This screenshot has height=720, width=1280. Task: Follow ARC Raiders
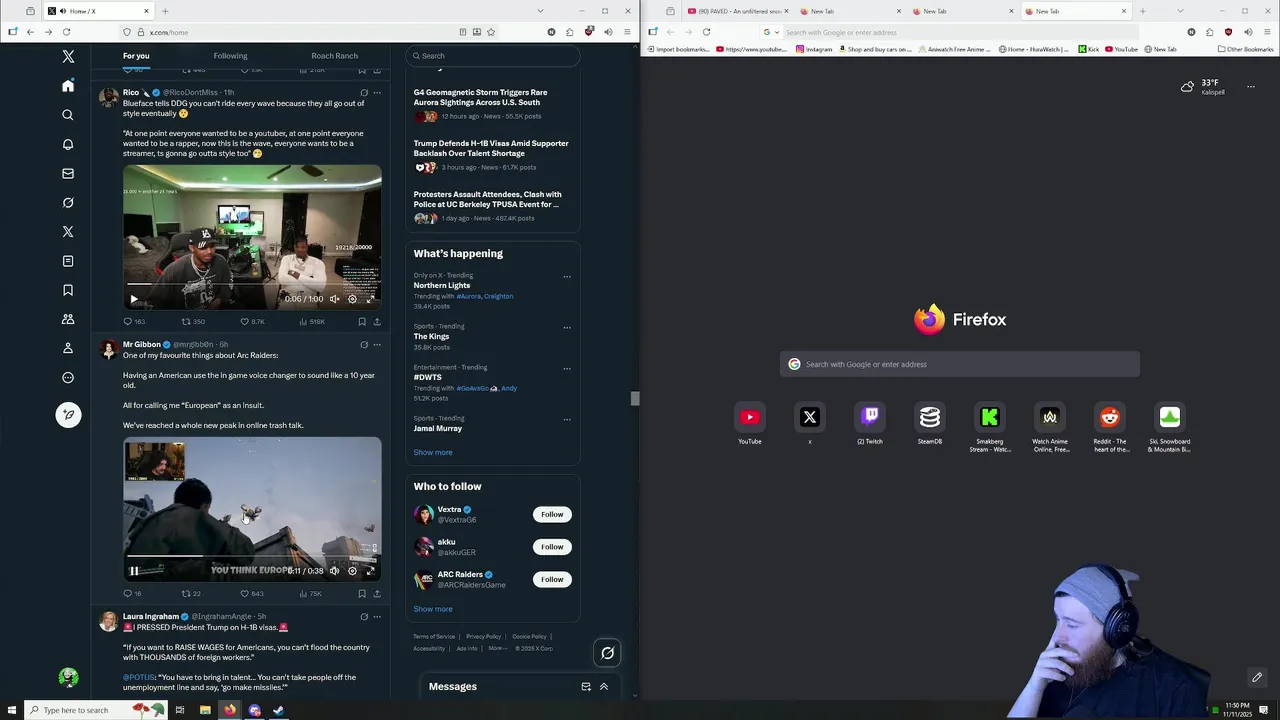(552, 579)
